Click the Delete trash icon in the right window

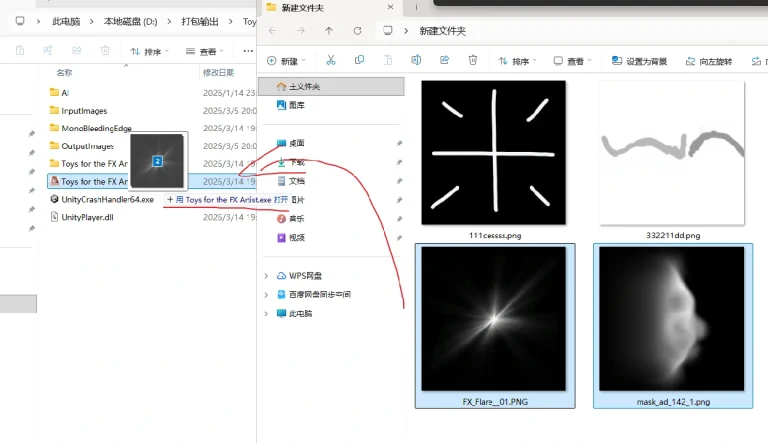point(473,61)
